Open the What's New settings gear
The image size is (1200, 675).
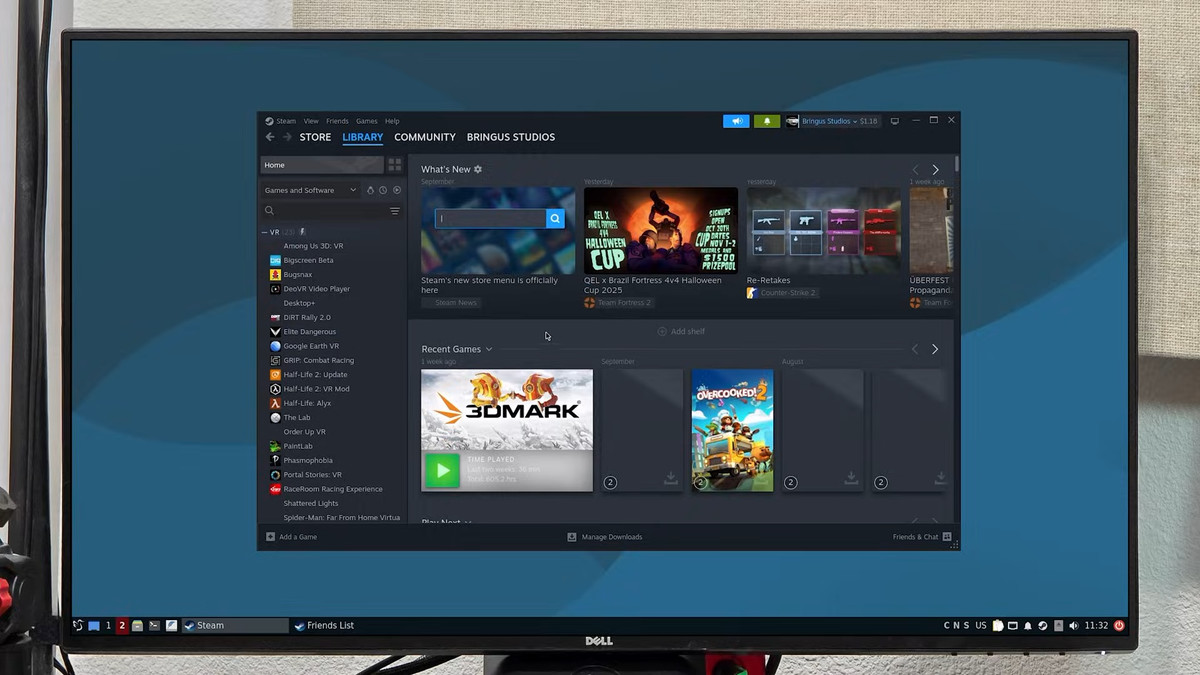478,169
